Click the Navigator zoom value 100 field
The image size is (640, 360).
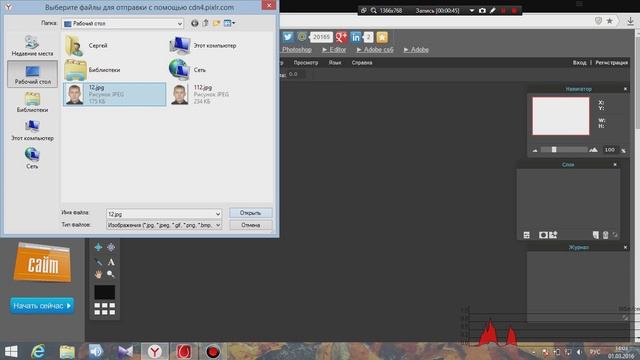[610, 150]
